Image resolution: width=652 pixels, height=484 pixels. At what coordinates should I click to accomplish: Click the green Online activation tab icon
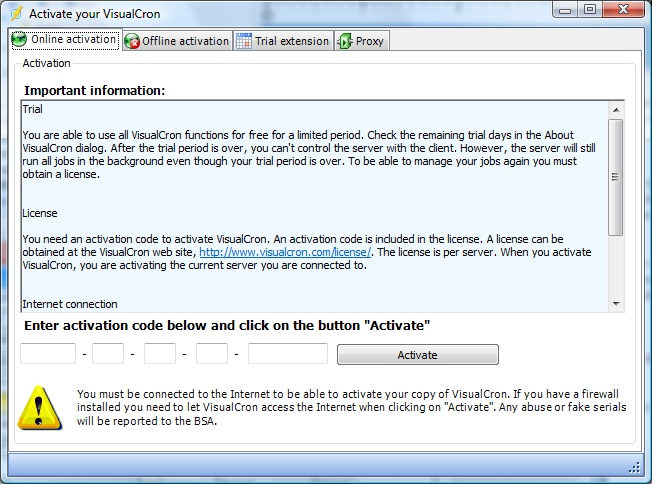pyautogui.click(x=19, y=40)
